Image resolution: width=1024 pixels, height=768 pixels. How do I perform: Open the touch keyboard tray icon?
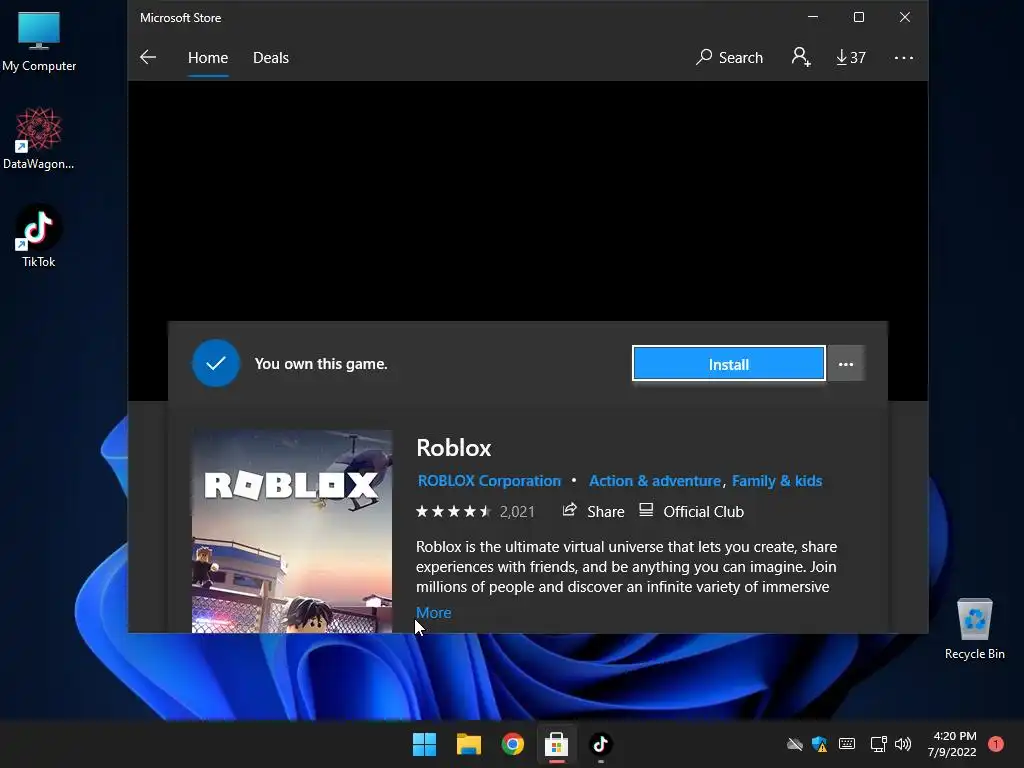[847, 744]
